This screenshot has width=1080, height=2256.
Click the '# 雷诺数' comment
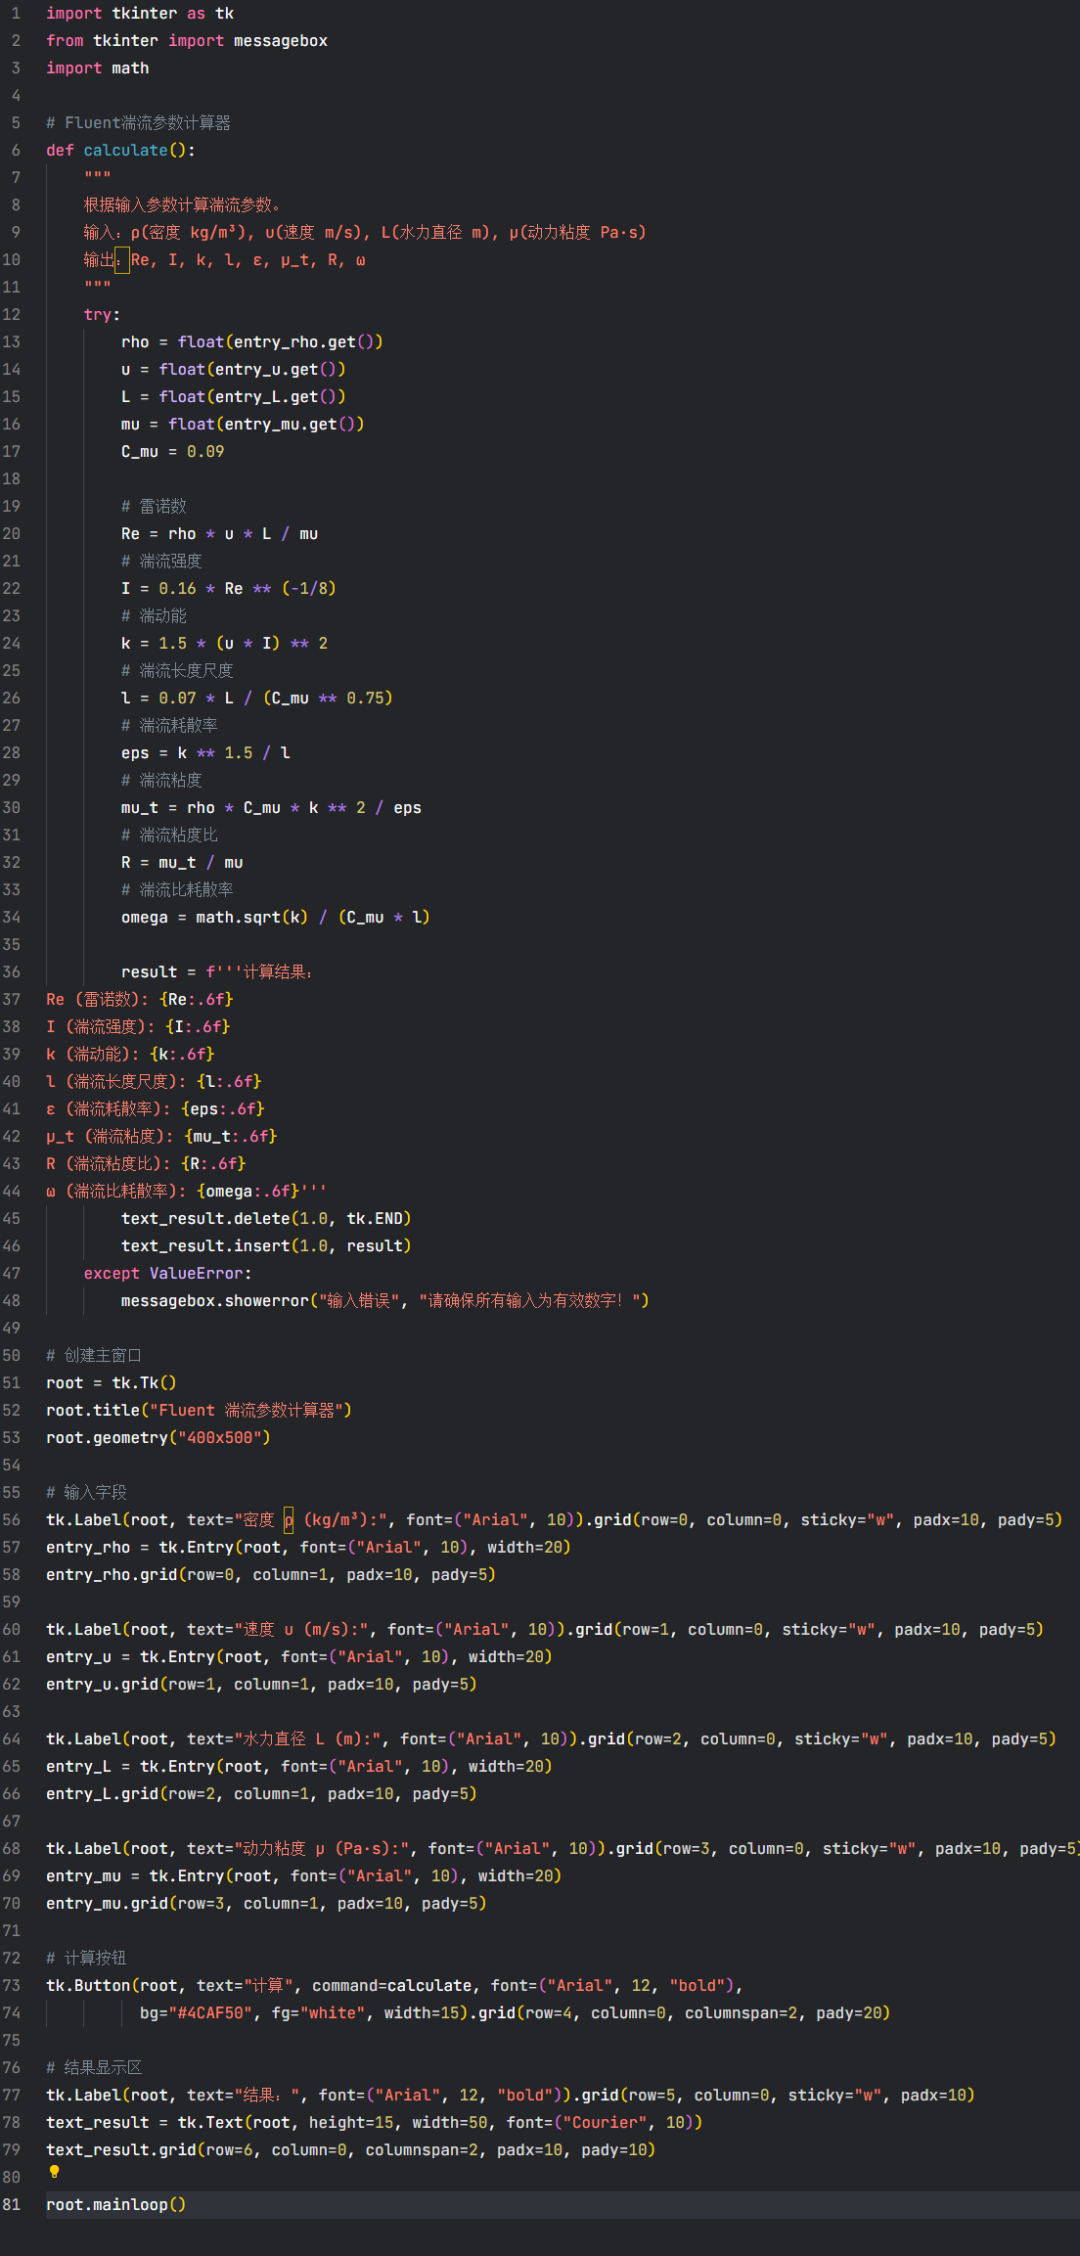[154, 506]
